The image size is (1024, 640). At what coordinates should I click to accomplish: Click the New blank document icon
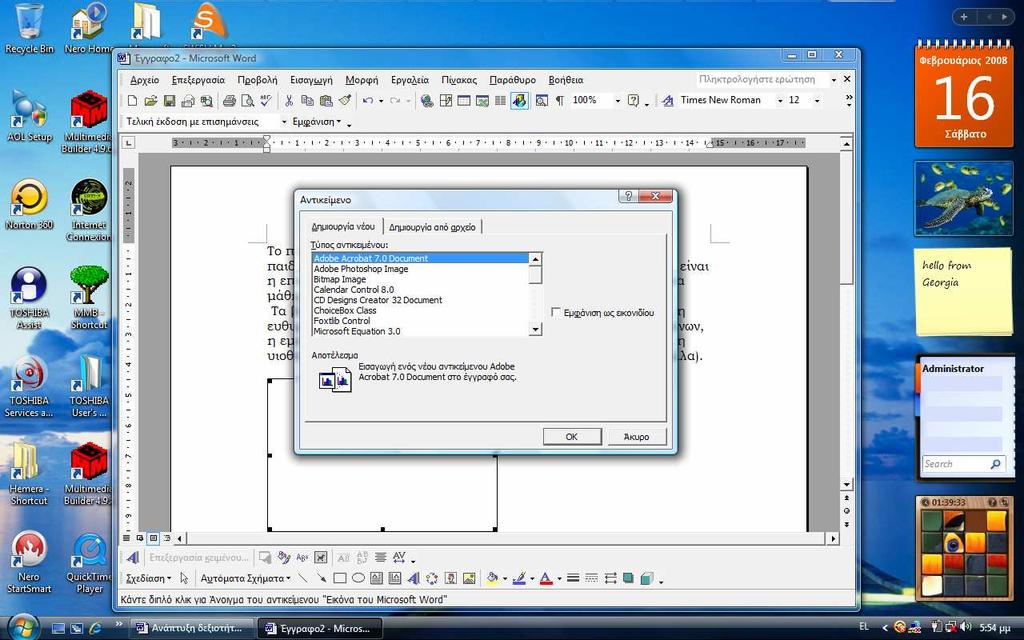tap(133, 101)
